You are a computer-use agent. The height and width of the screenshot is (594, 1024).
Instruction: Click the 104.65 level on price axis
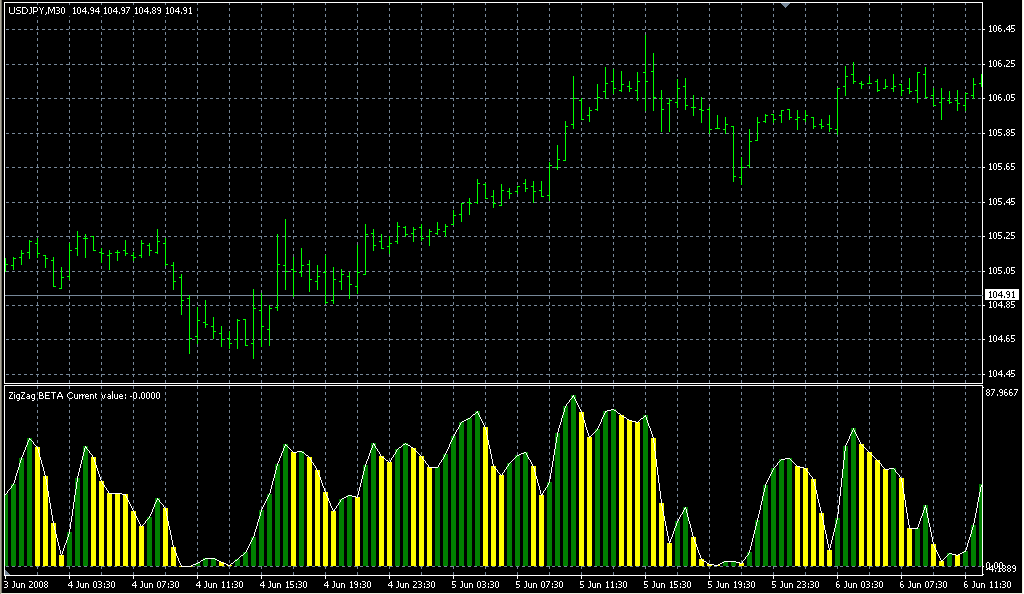(1001, 340)
